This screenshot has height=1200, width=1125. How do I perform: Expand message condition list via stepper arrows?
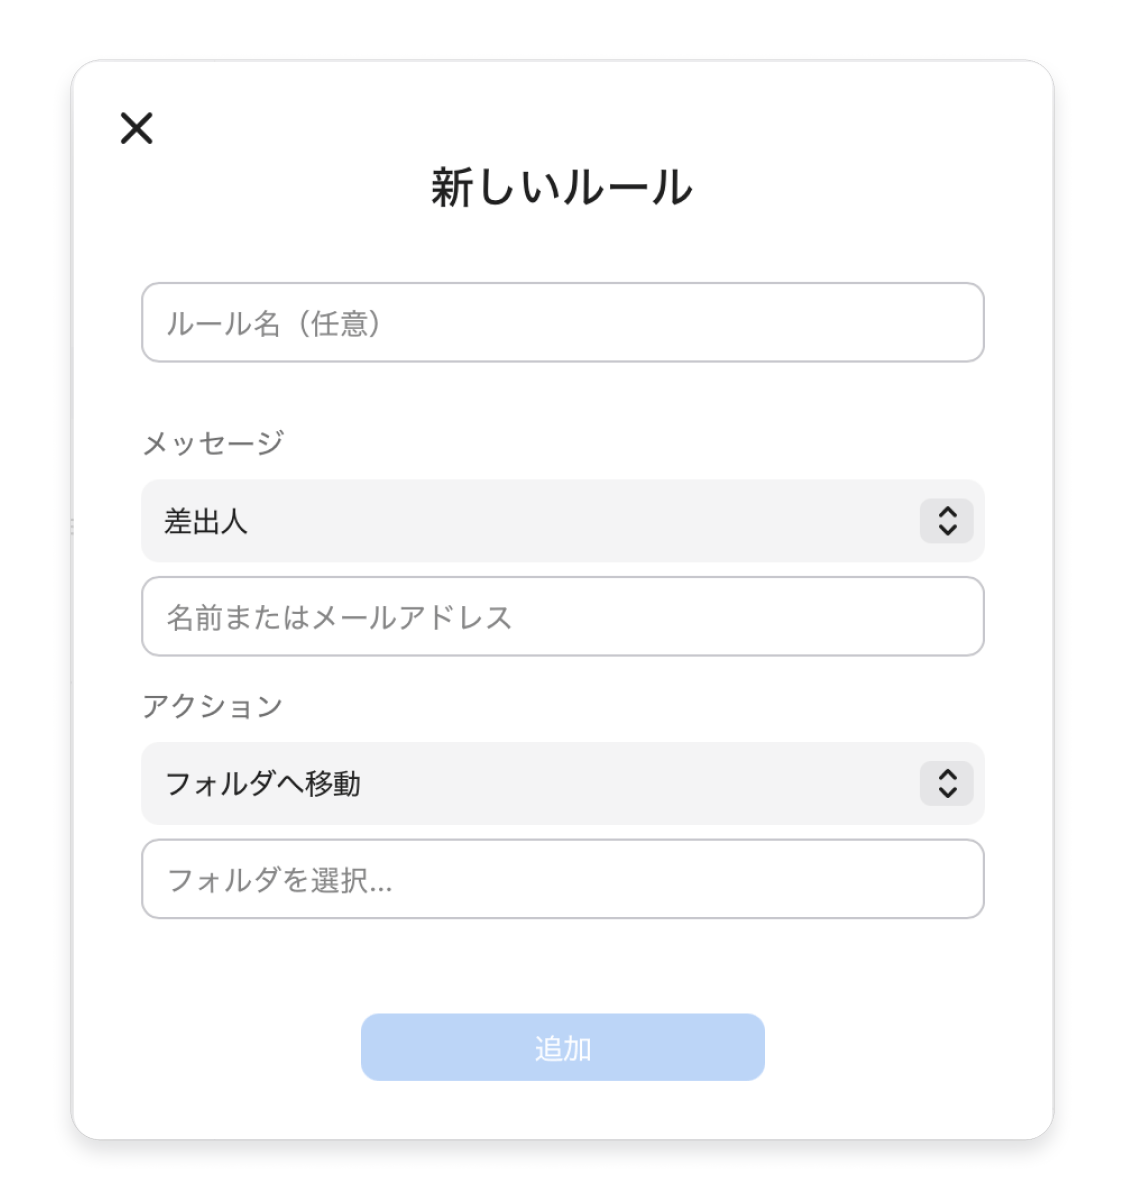coord(947,521)
